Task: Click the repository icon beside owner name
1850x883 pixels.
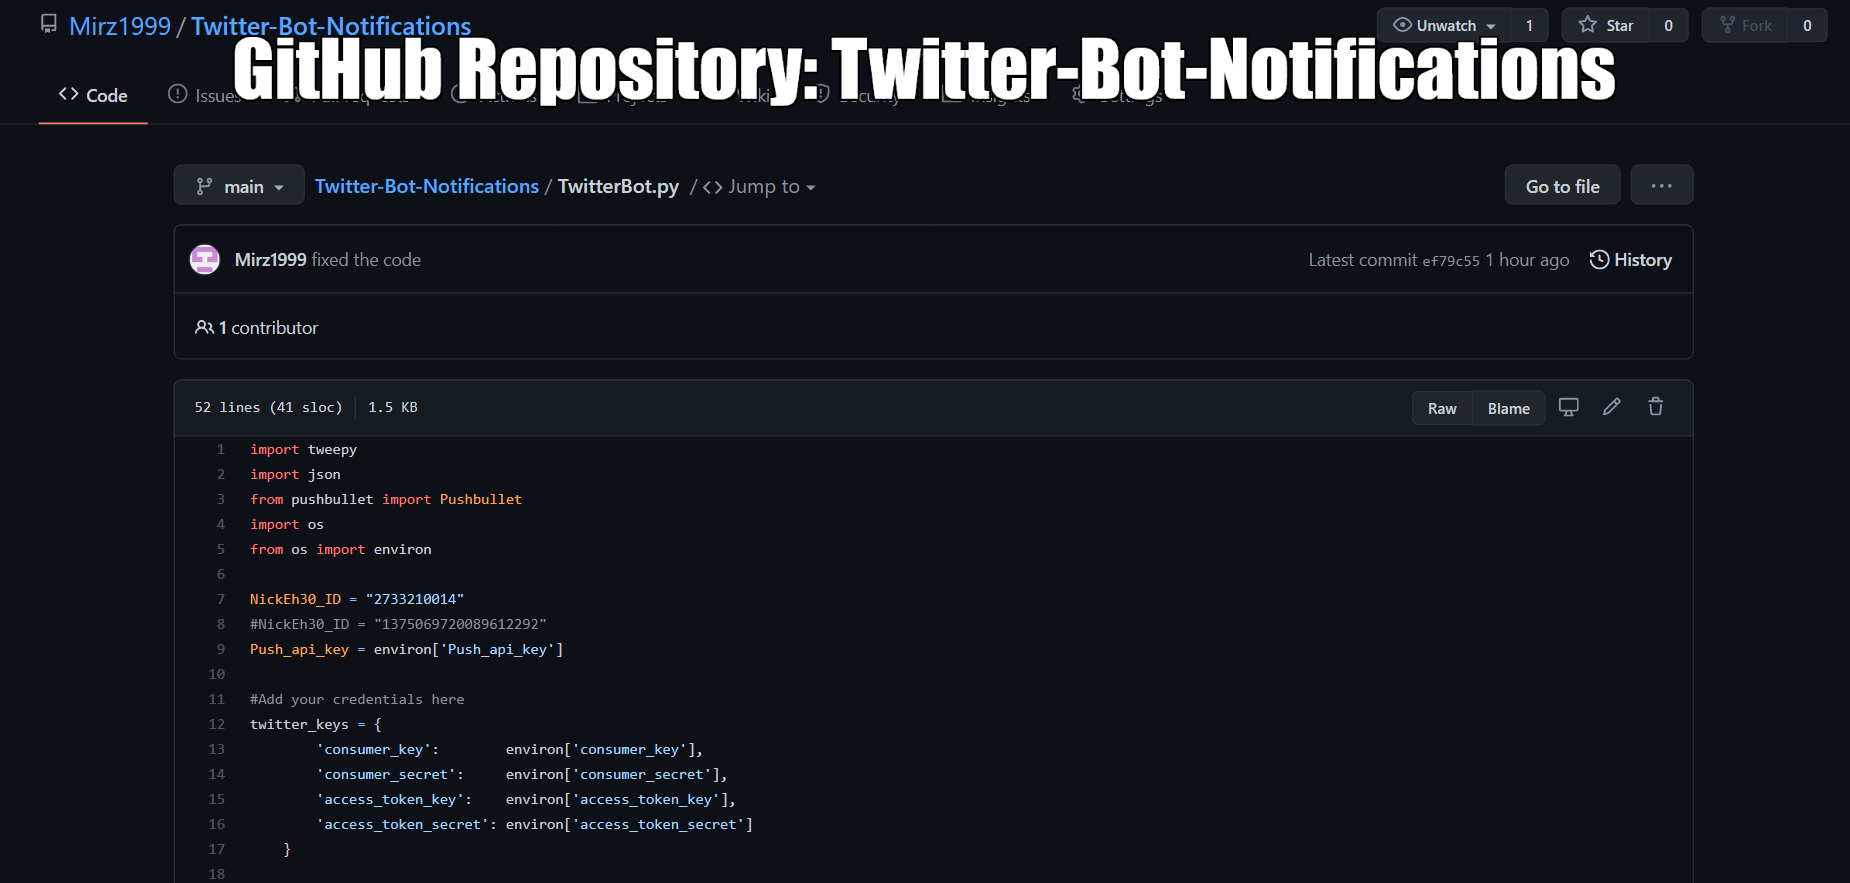Action: 48,24
